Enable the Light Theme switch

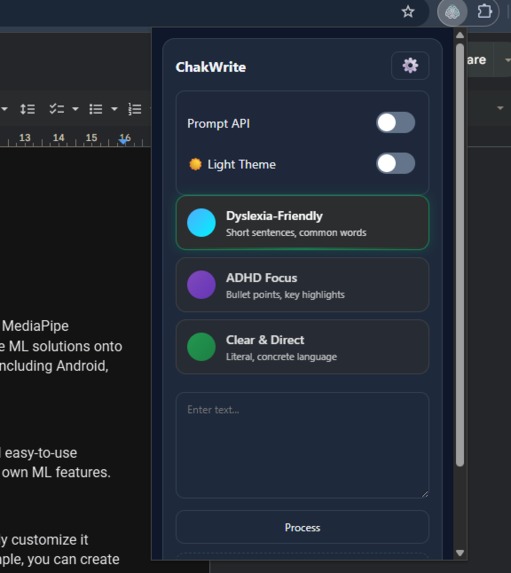tap(395, 163)
